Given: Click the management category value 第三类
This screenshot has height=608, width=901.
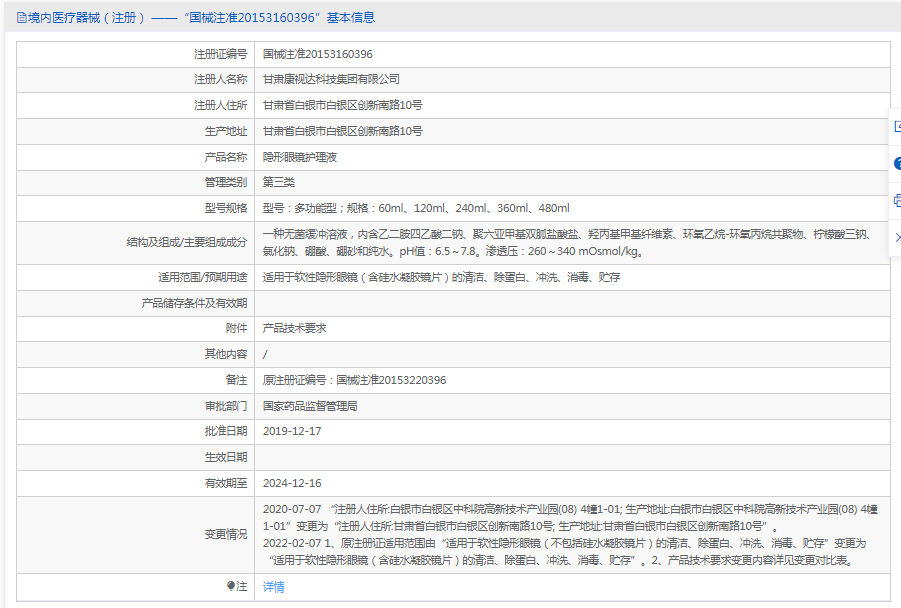Looking at the screenshot, I should pos(279,182).
